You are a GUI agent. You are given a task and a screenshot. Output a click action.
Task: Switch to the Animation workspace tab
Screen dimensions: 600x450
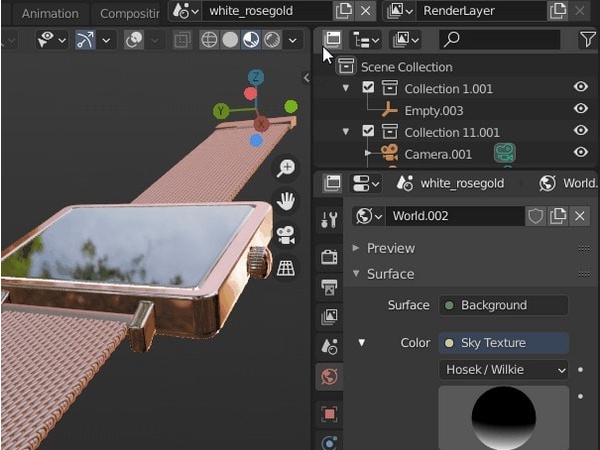click(x=50, y=14)
